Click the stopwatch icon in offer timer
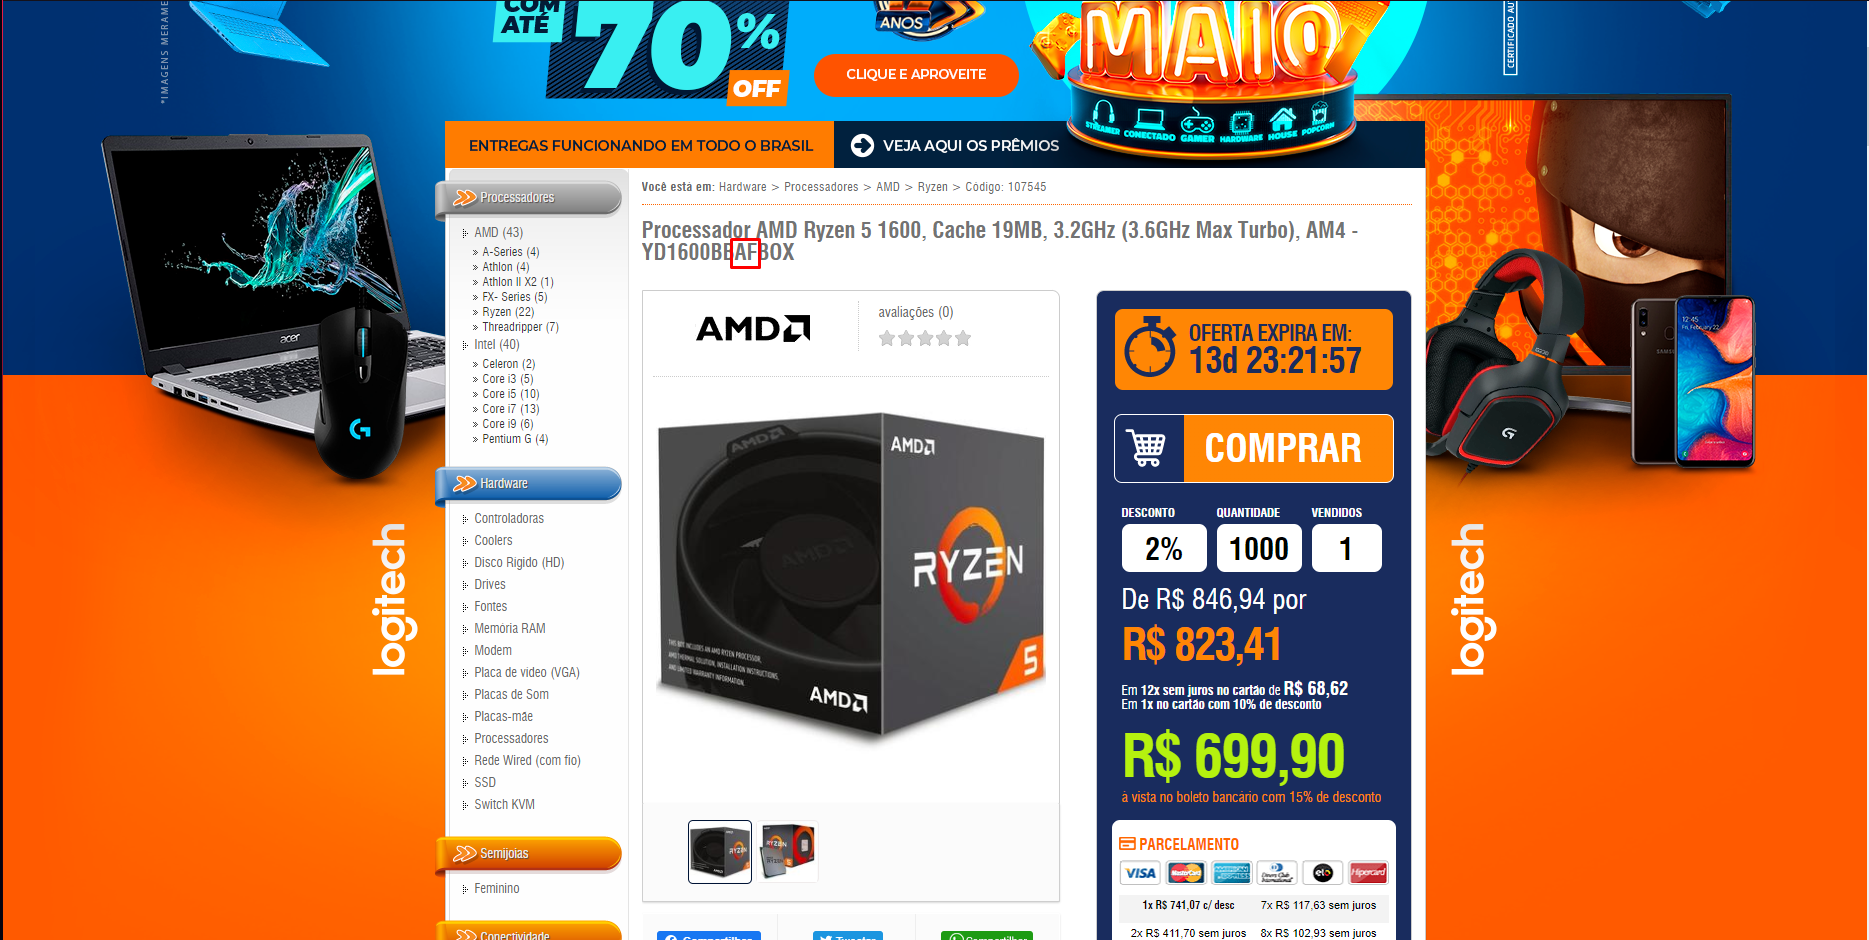Viewport: 1869px width, 940px height. click(x=1150, y=347)
